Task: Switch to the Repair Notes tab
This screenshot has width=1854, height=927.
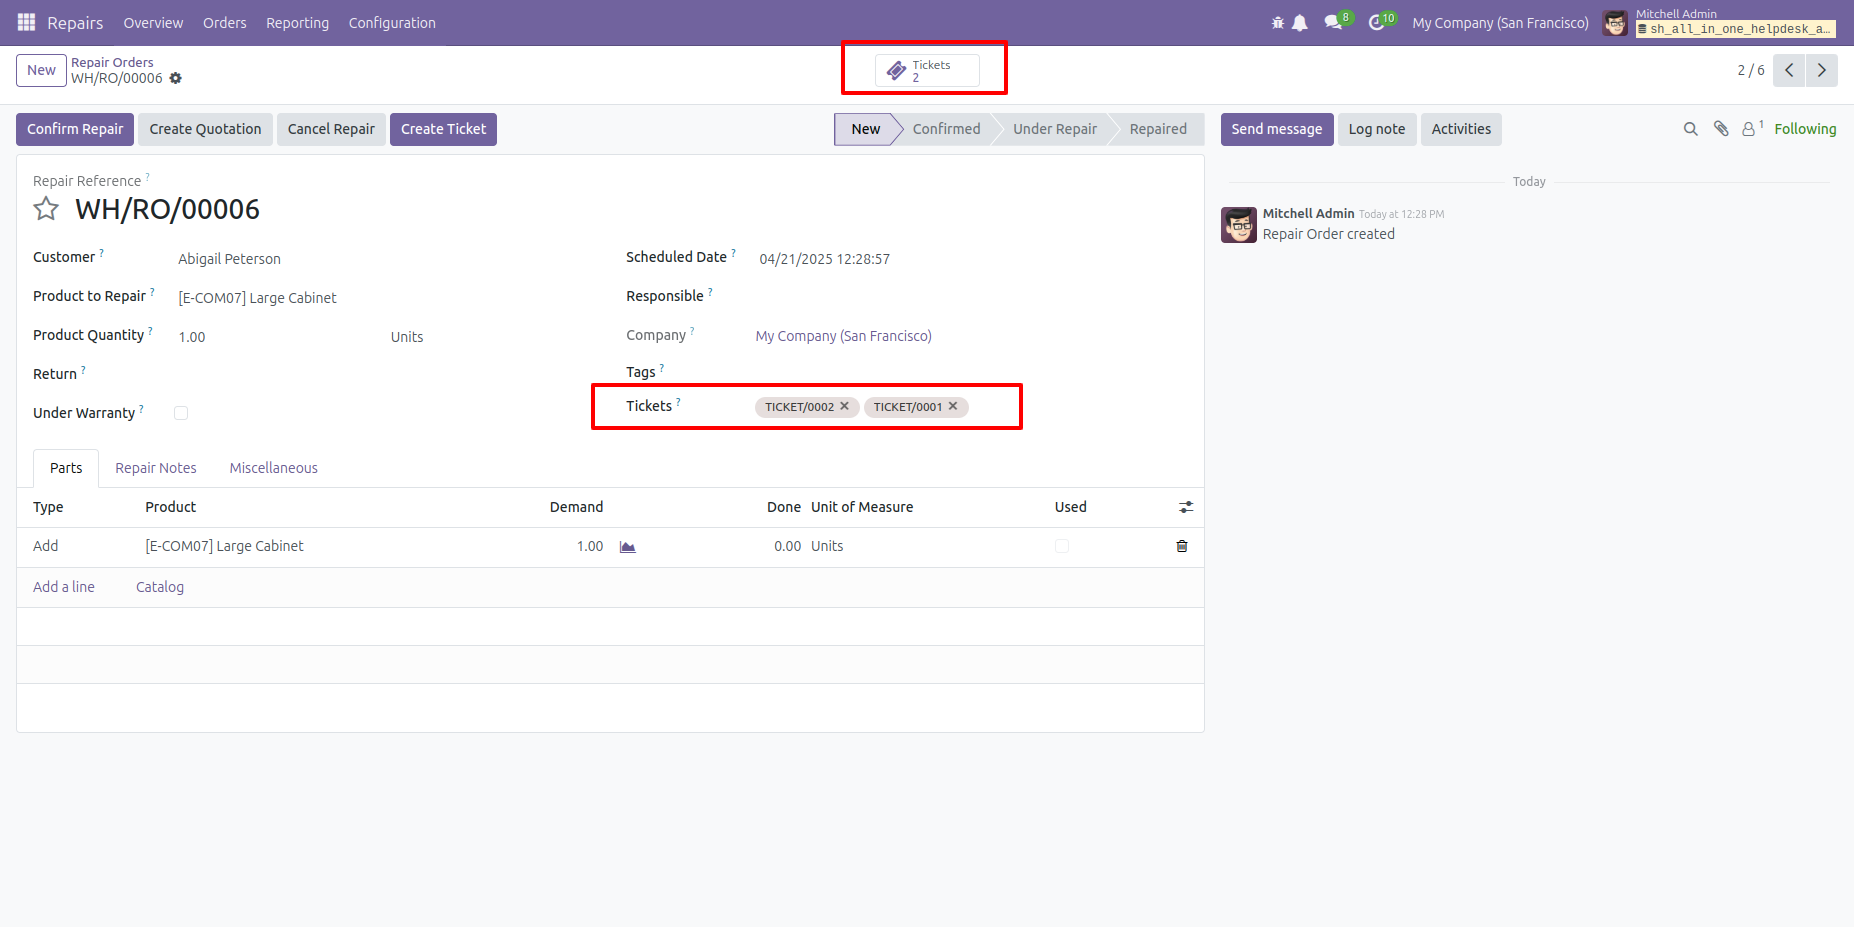Action: pos(156,468)
